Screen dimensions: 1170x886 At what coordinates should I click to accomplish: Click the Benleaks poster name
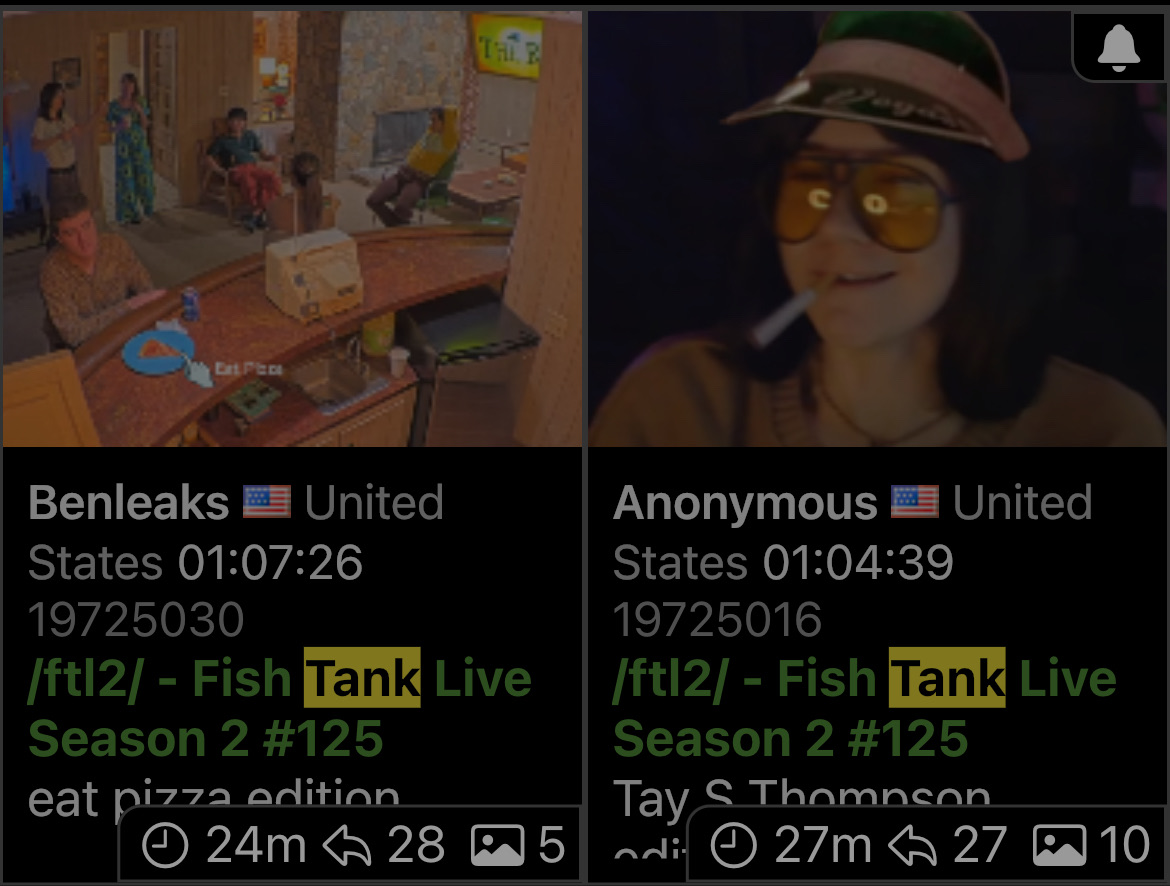tap(128, 502)
